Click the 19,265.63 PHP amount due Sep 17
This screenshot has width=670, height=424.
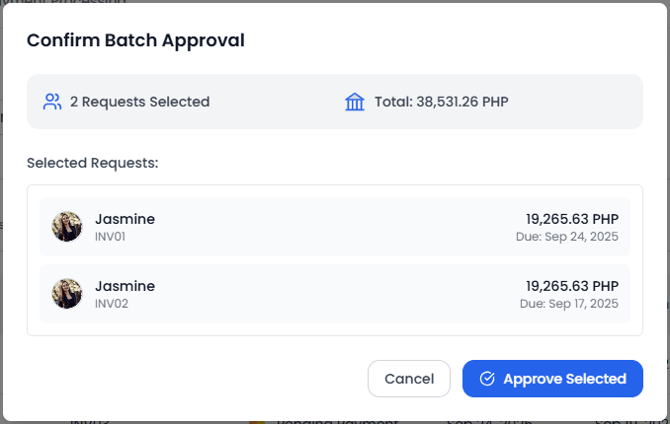pyautogui.click(x=572, y=286)
